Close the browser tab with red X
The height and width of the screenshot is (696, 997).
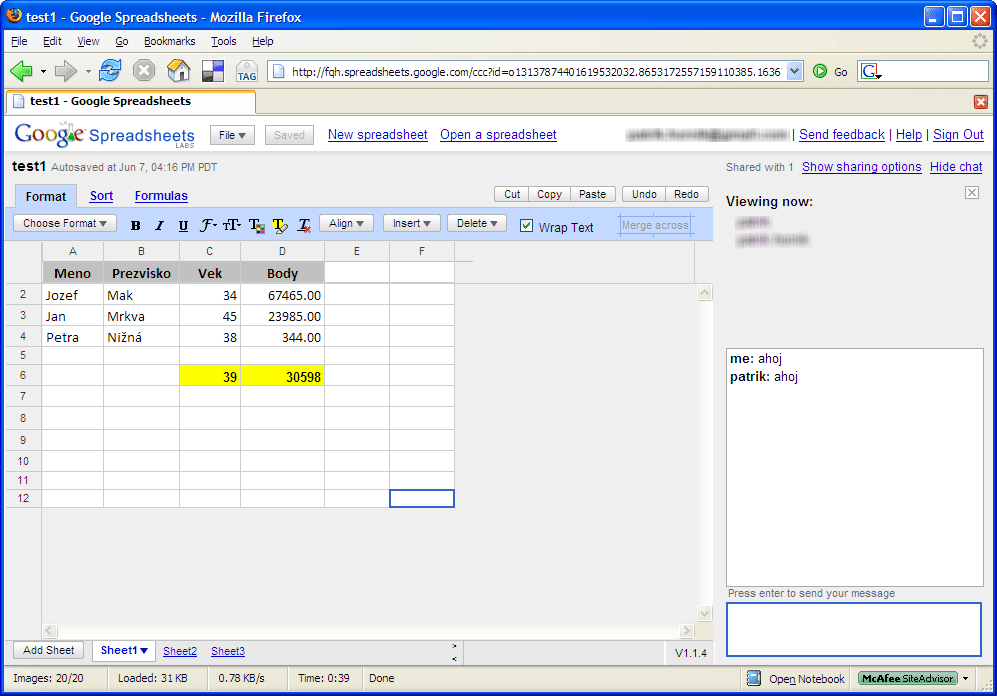[x=980, y=102]
